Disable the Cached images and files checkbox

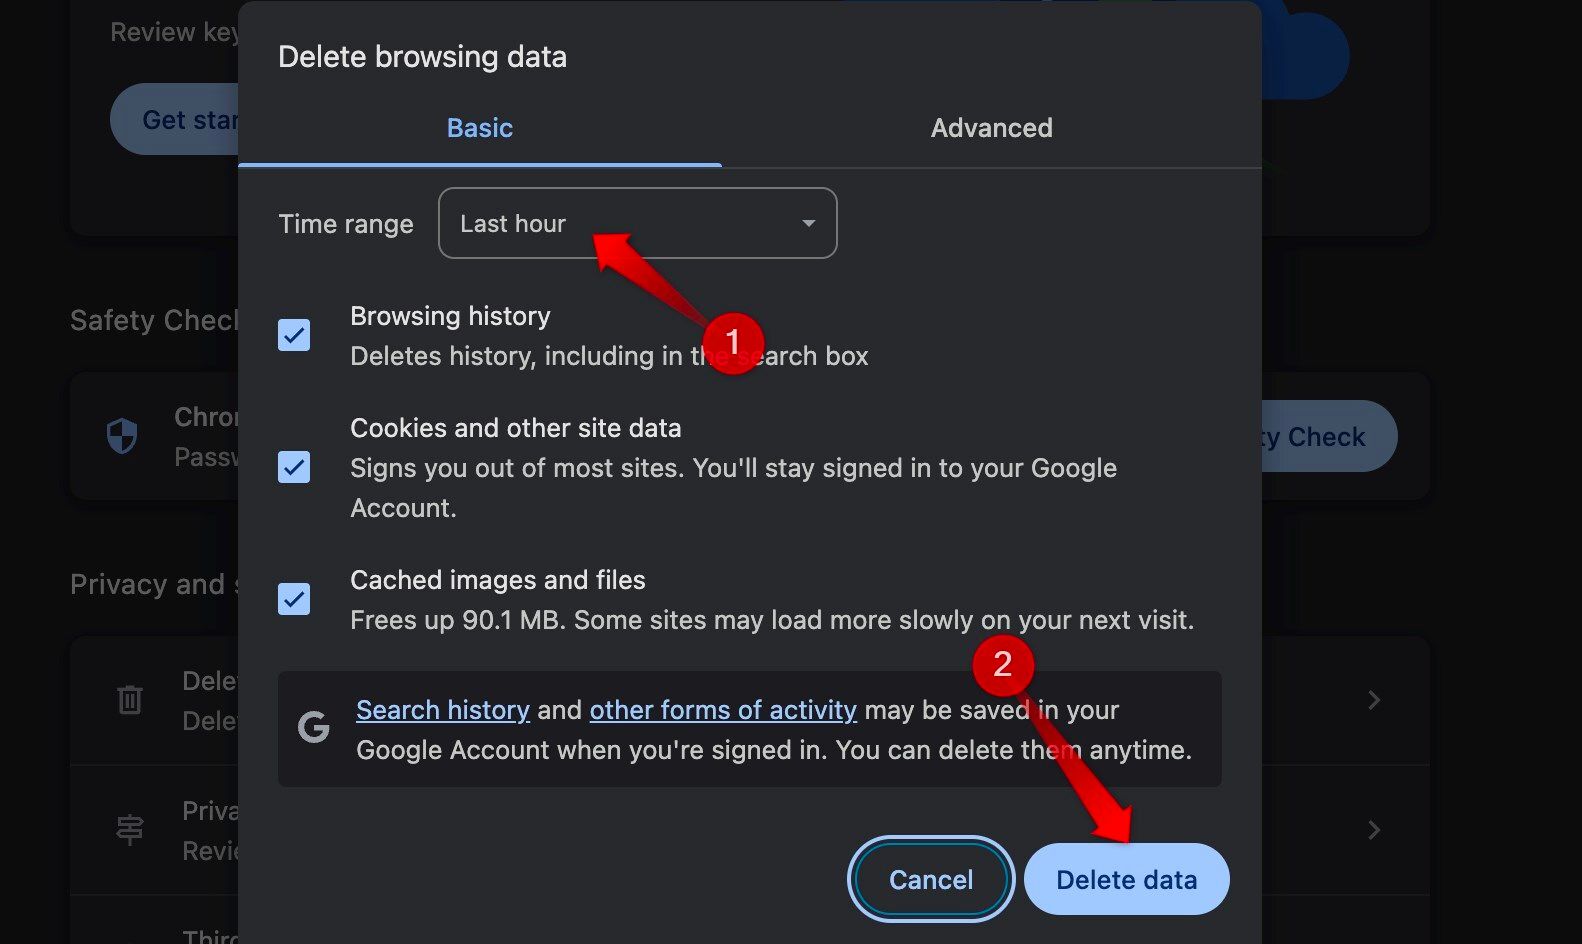point(294,599)
